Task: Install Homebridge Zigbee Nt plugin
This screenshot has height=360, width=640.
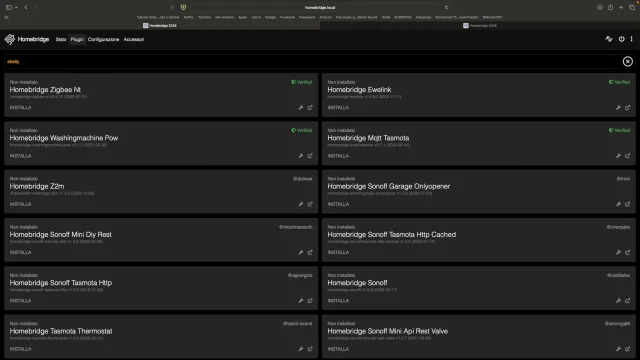Action: click(20, 108)
